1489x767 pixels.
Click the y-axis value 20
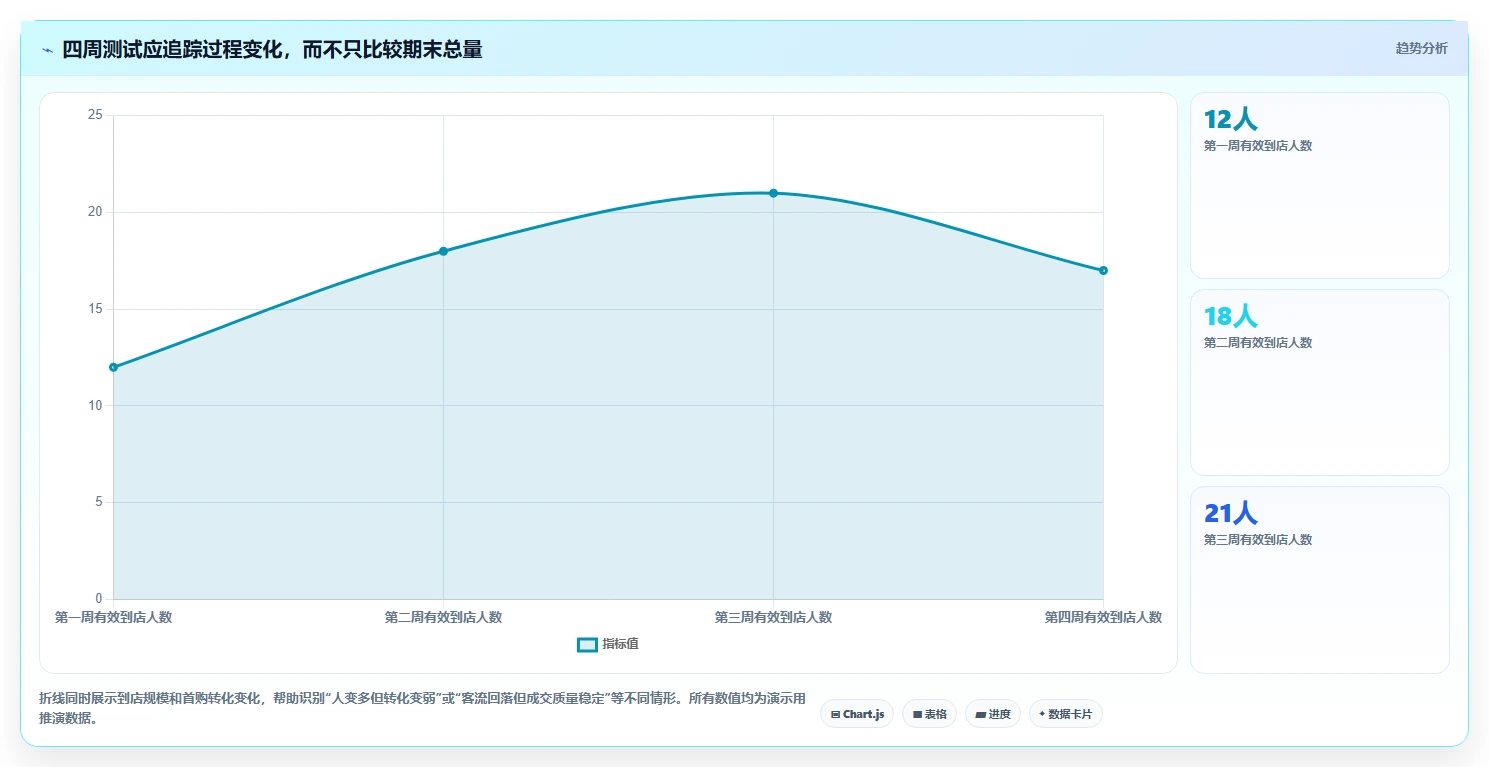click(96, 212)
